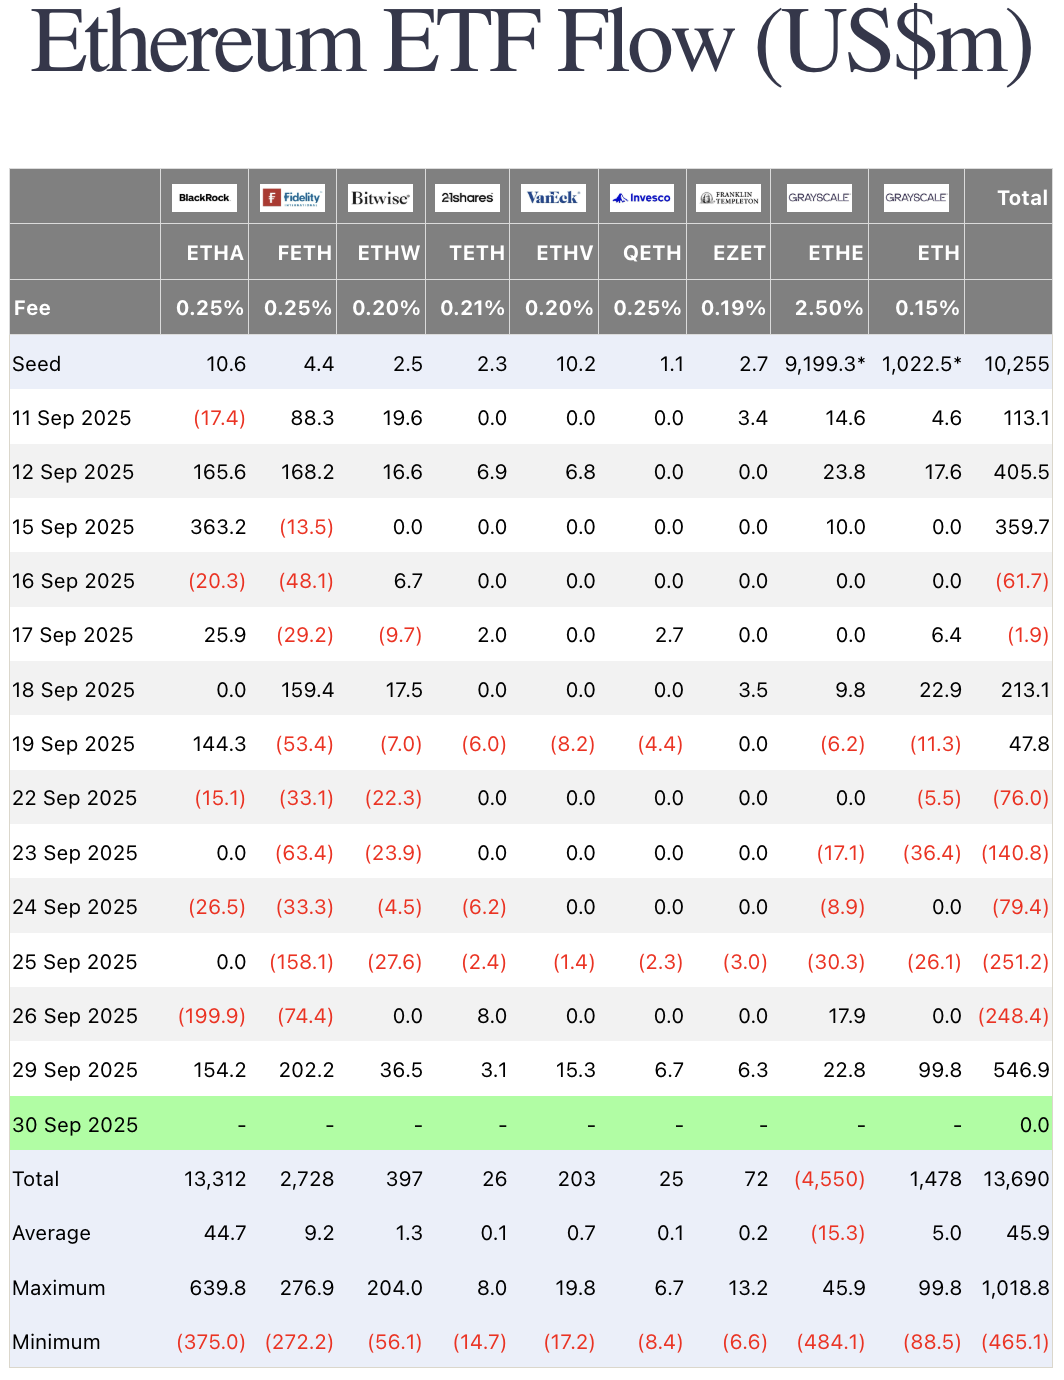
Task: Click the 2.50% fee for ETHE
Action: (x=829, y=308)
